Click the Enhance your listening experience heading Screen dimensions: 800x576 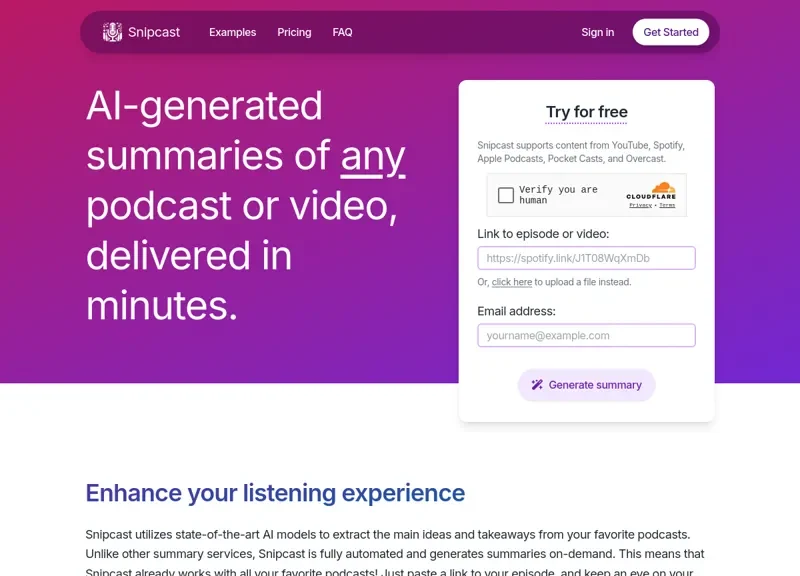pyautogui.click(x=275, y=493)
